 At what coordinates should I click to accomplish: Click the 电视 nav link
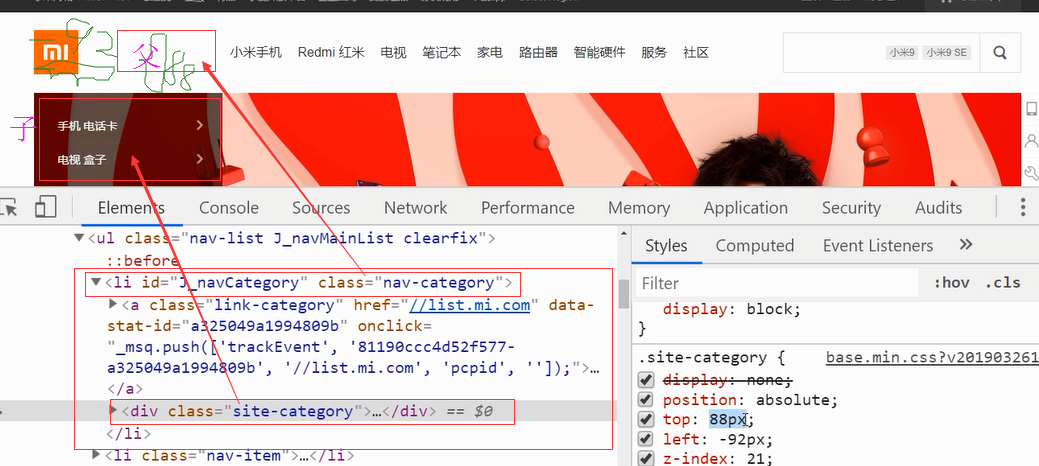[x=394, y=52]
